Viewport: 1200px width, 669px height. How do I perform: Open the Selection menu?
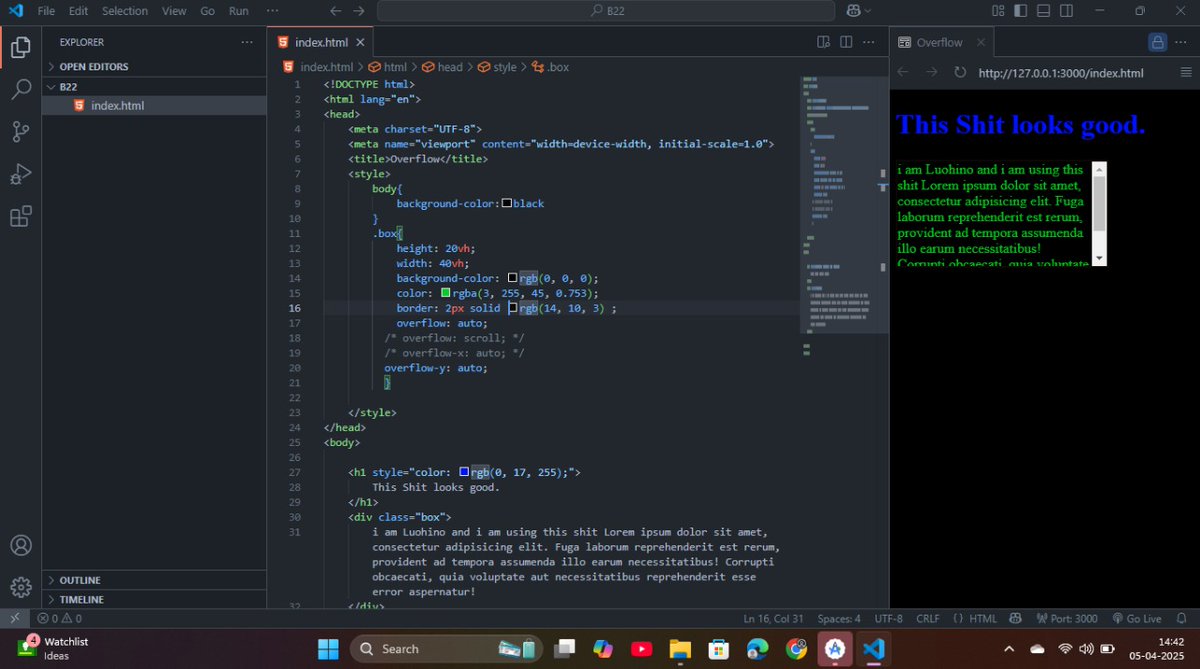click(125, 11)
